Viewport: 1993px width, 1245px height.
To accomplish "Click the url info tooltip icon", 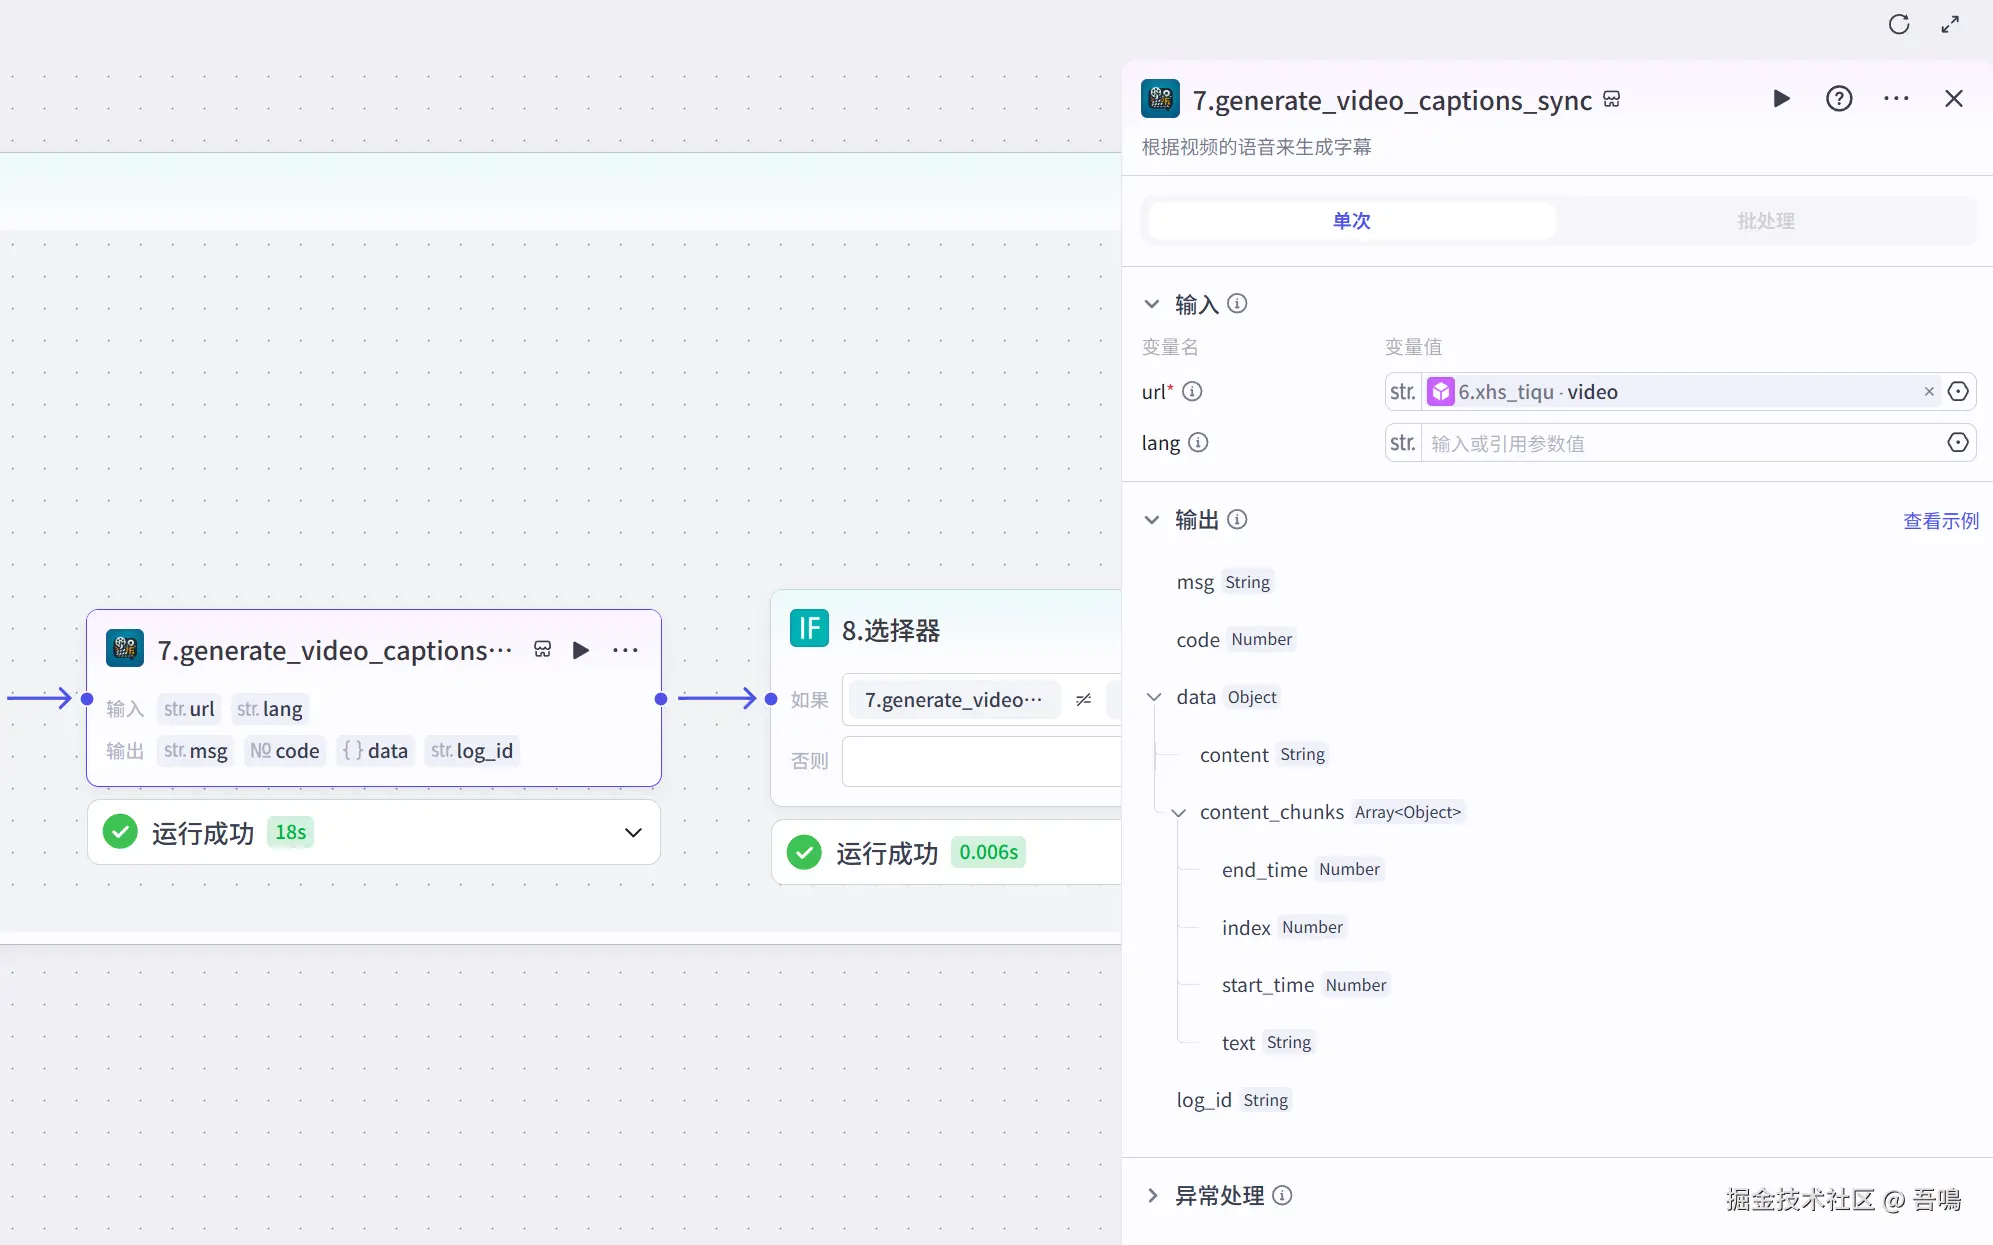I will pos(1192,391).
